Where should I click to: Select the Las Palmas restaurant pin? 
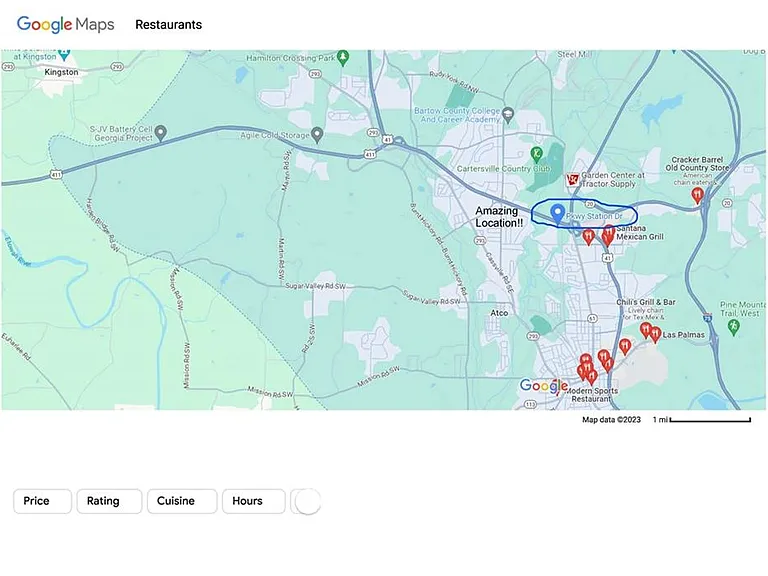click(x=655, y=335)
